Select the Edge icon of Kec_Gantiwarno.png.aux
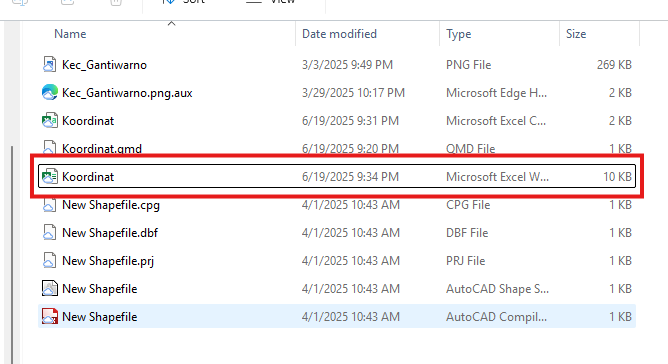The width and height of the screenshot is (668, 364). (49, 92)
